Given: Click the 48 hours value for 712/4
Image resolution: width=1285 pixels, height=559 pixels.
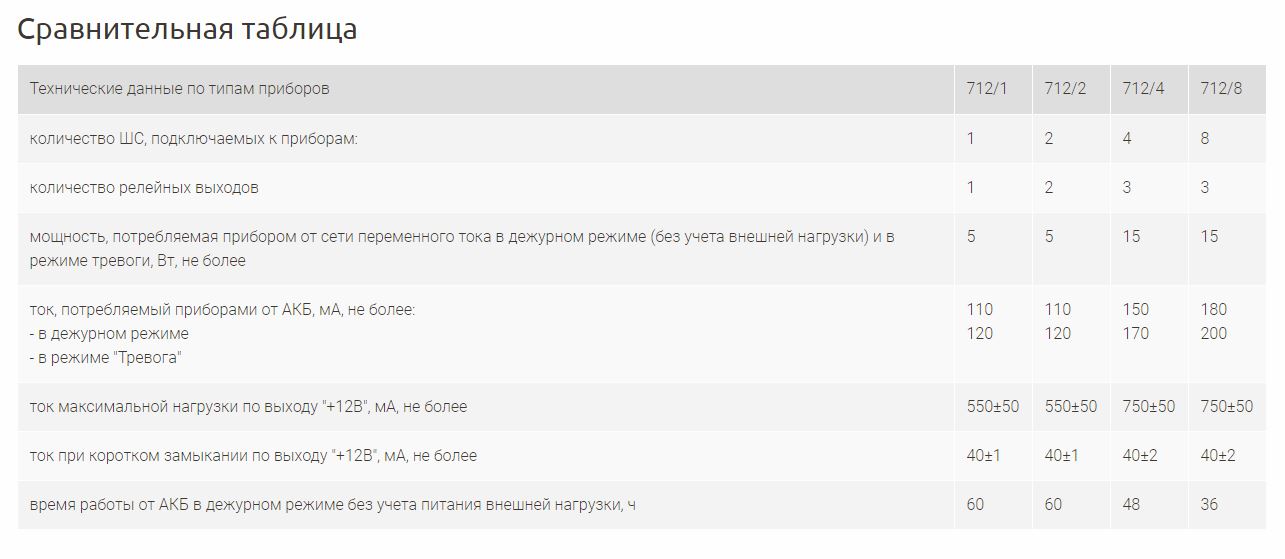Looking at the screenshot, I should click(x=1131, y=505).
